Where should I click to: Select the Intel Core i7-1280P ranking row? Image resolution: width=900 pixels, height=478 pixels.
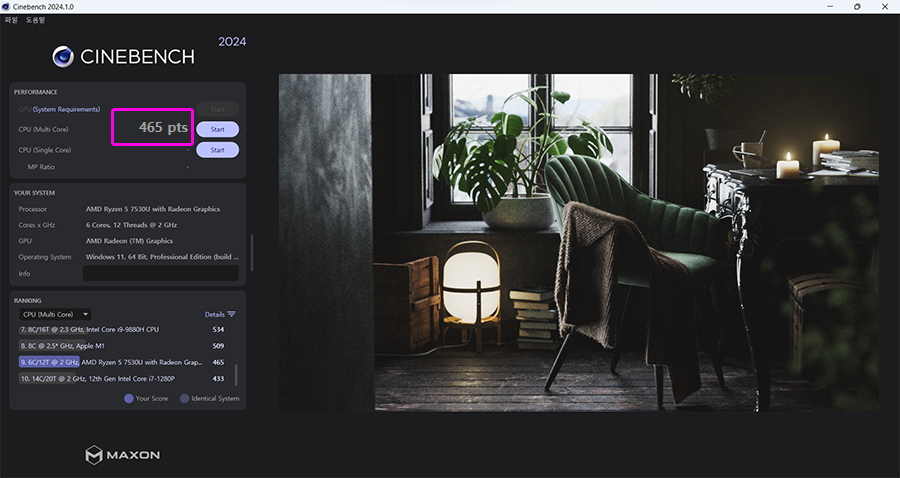coord(122,379)
